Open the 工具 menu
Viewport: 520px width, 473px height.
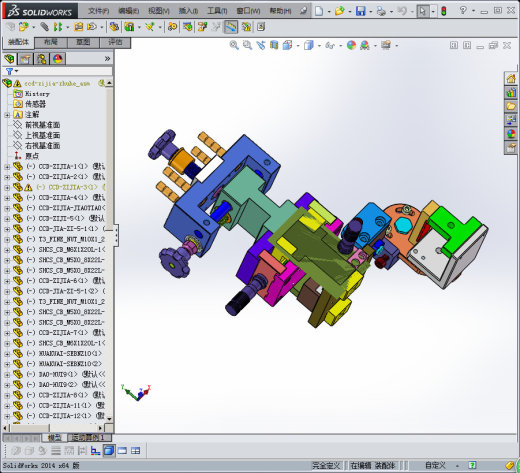pyautogui.click(x=217, y=11)
